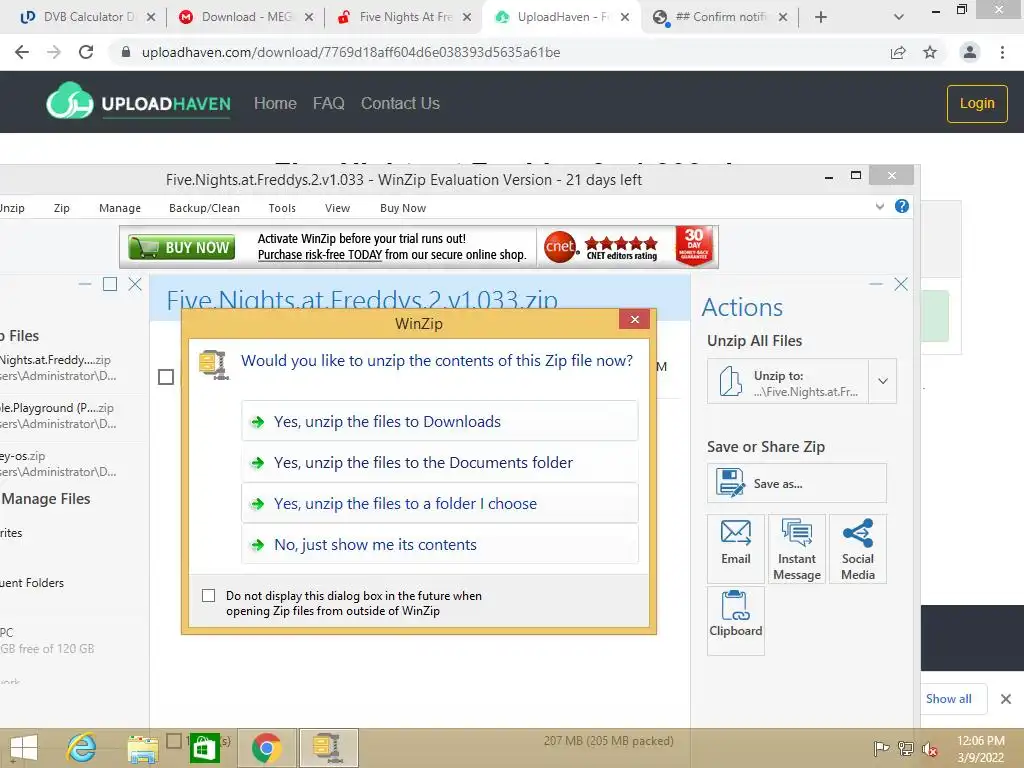Switch to Five Nights At Freddy's tab
This screenshot has height=768, width=1024.
[403, 17]
